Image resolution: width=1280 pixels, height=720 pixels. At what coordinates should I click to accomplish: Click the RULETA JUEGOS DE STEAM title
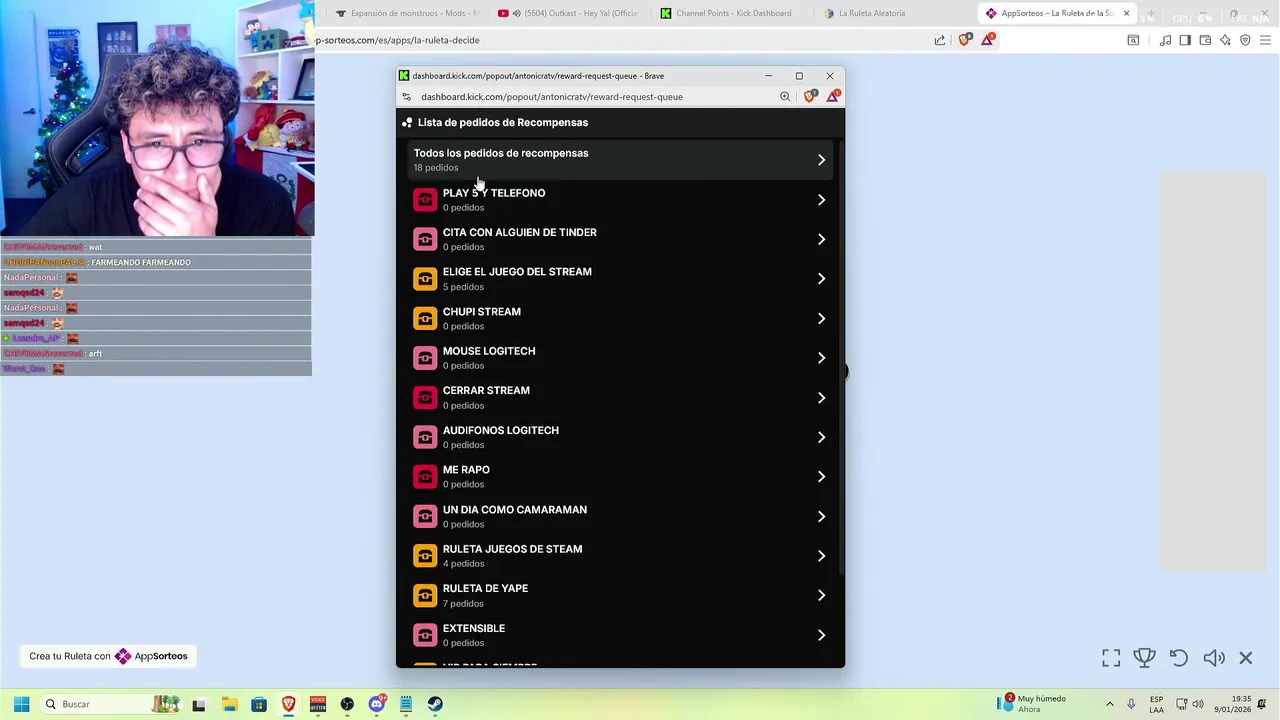point(512,549)
